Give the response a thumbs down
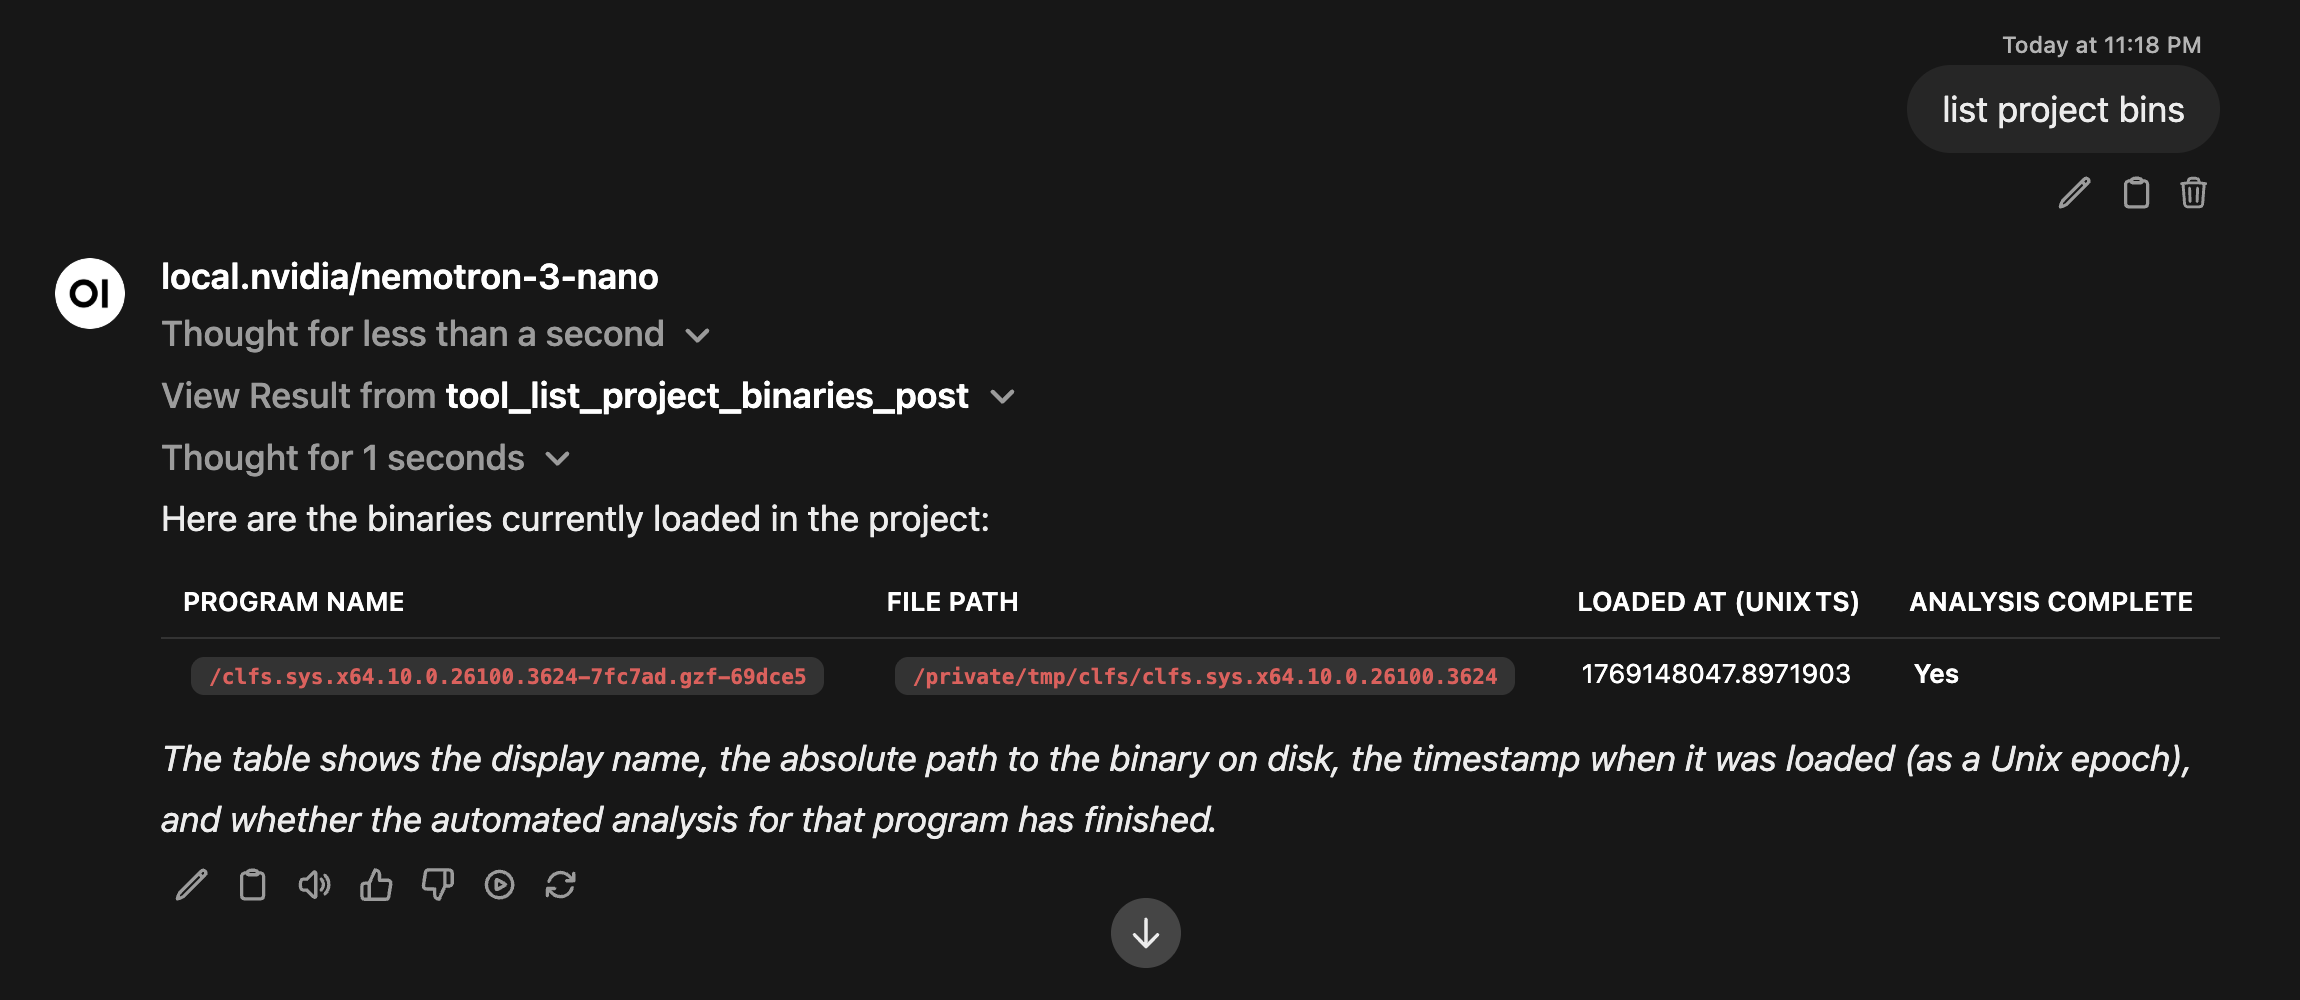The image size is (2300, 1000). (437, 884)
